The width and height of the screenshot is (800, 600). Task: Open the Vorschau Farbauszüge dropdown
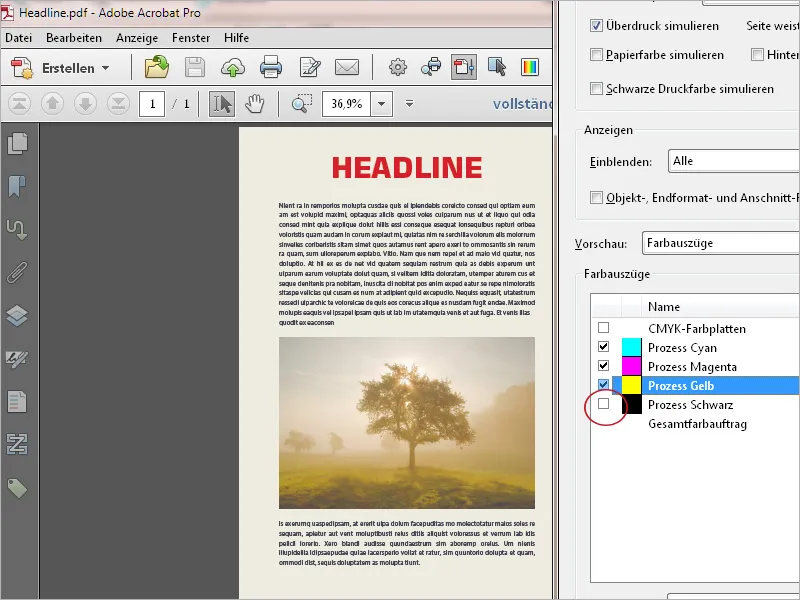point(720,243)
